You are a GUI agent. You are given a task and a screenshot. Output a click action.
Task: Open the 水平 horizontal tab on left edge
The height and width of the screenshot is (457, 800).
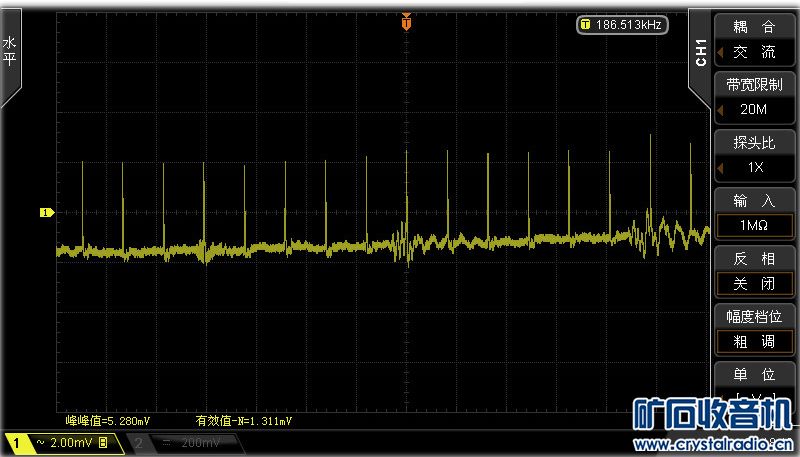coord(10,52)
